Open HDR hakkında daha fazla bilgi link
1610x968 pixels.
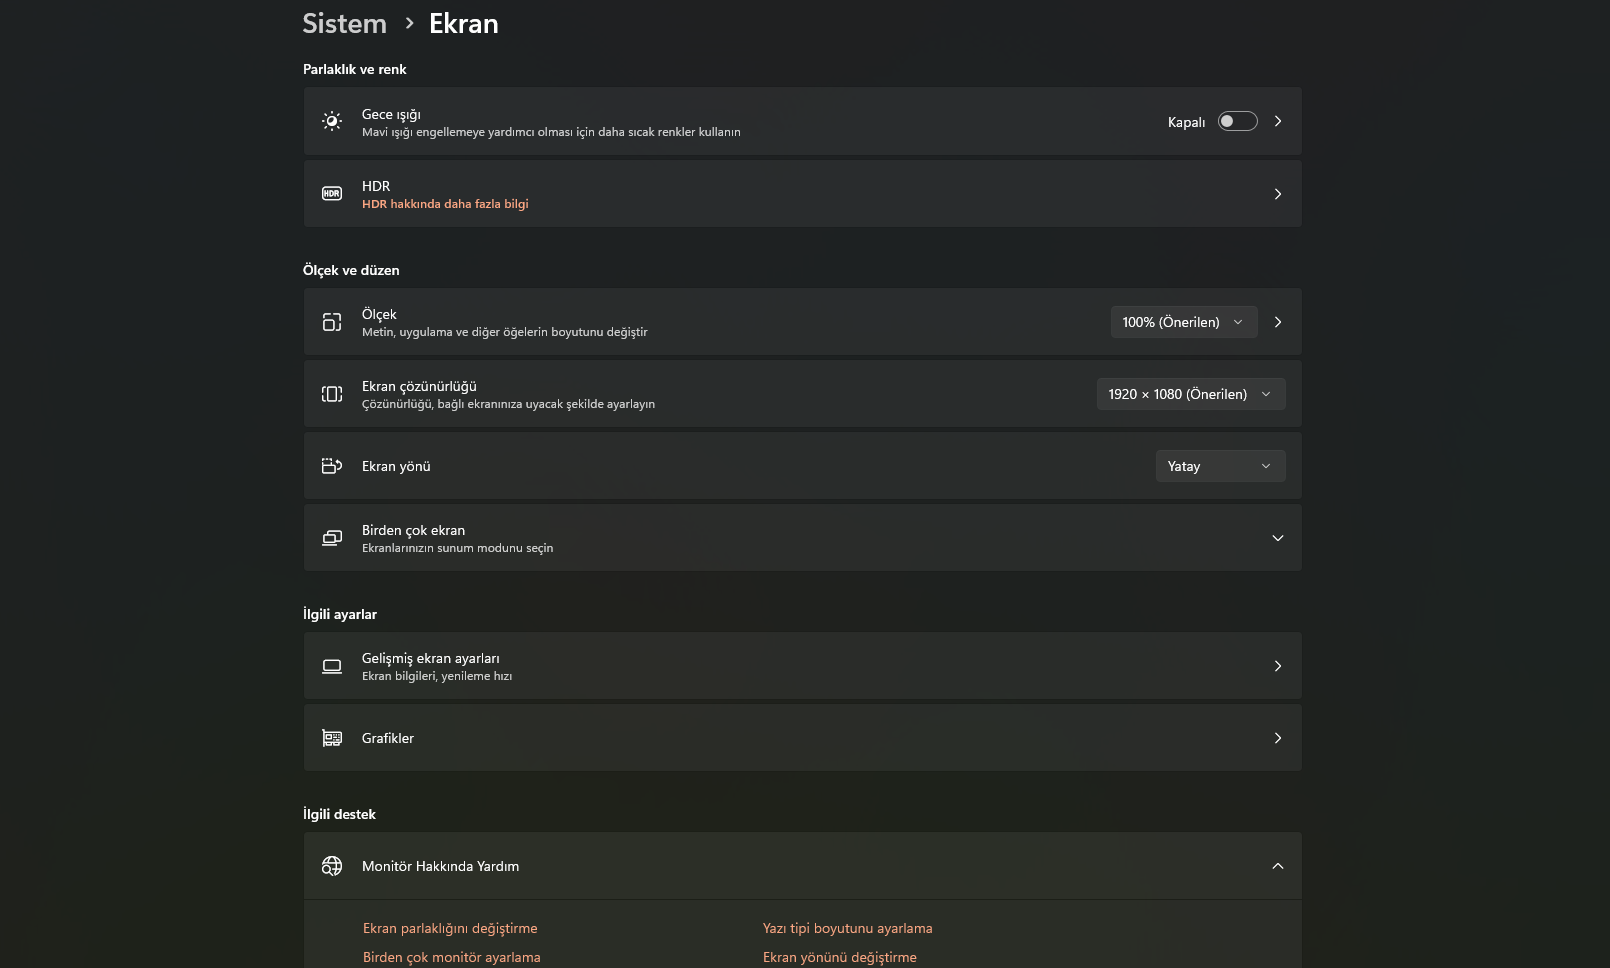point(445,204)
